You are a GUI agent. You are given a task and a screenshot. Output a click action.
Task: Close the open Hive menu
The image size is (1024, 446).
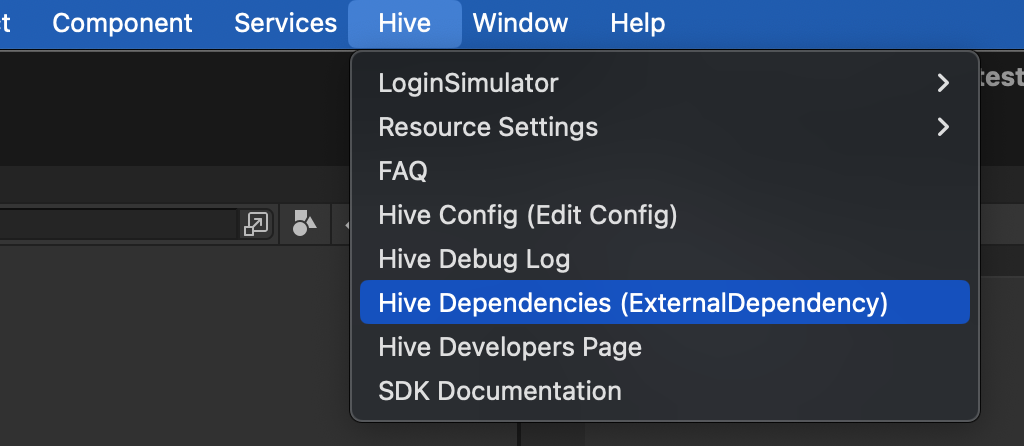pyautogui.click(x=405, y=23)
